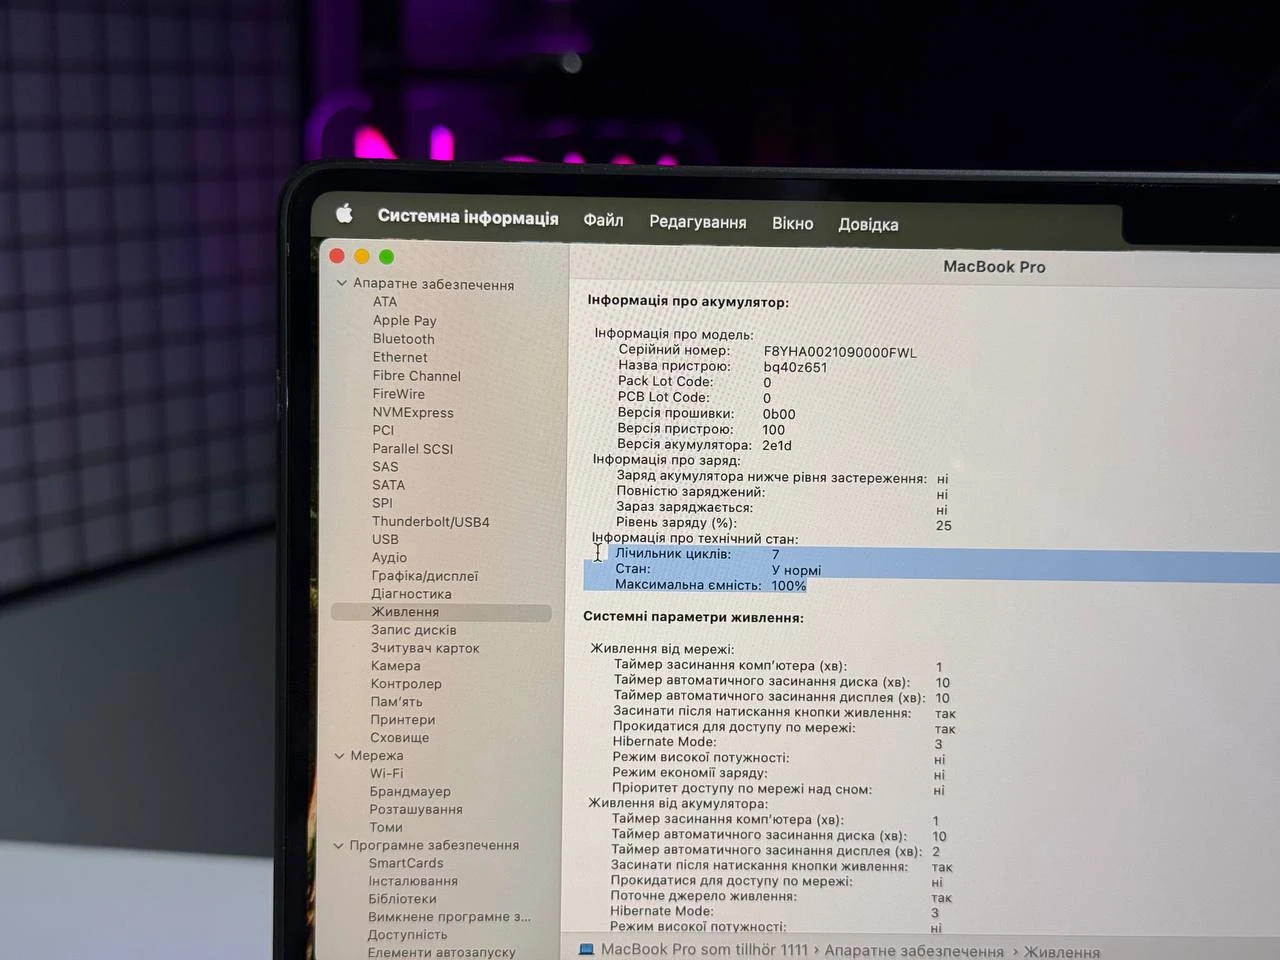
Task: Select Запис дисків in the sidebar
Action: coord(414,630)
